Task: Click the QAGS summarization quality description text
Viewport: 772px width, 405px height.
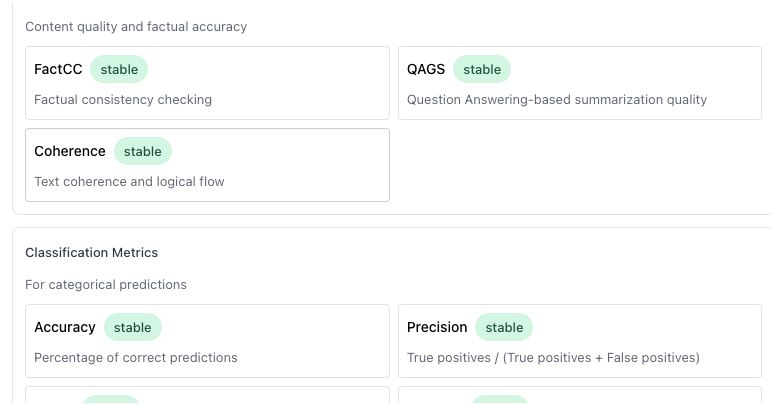Action: click(557, 100)
